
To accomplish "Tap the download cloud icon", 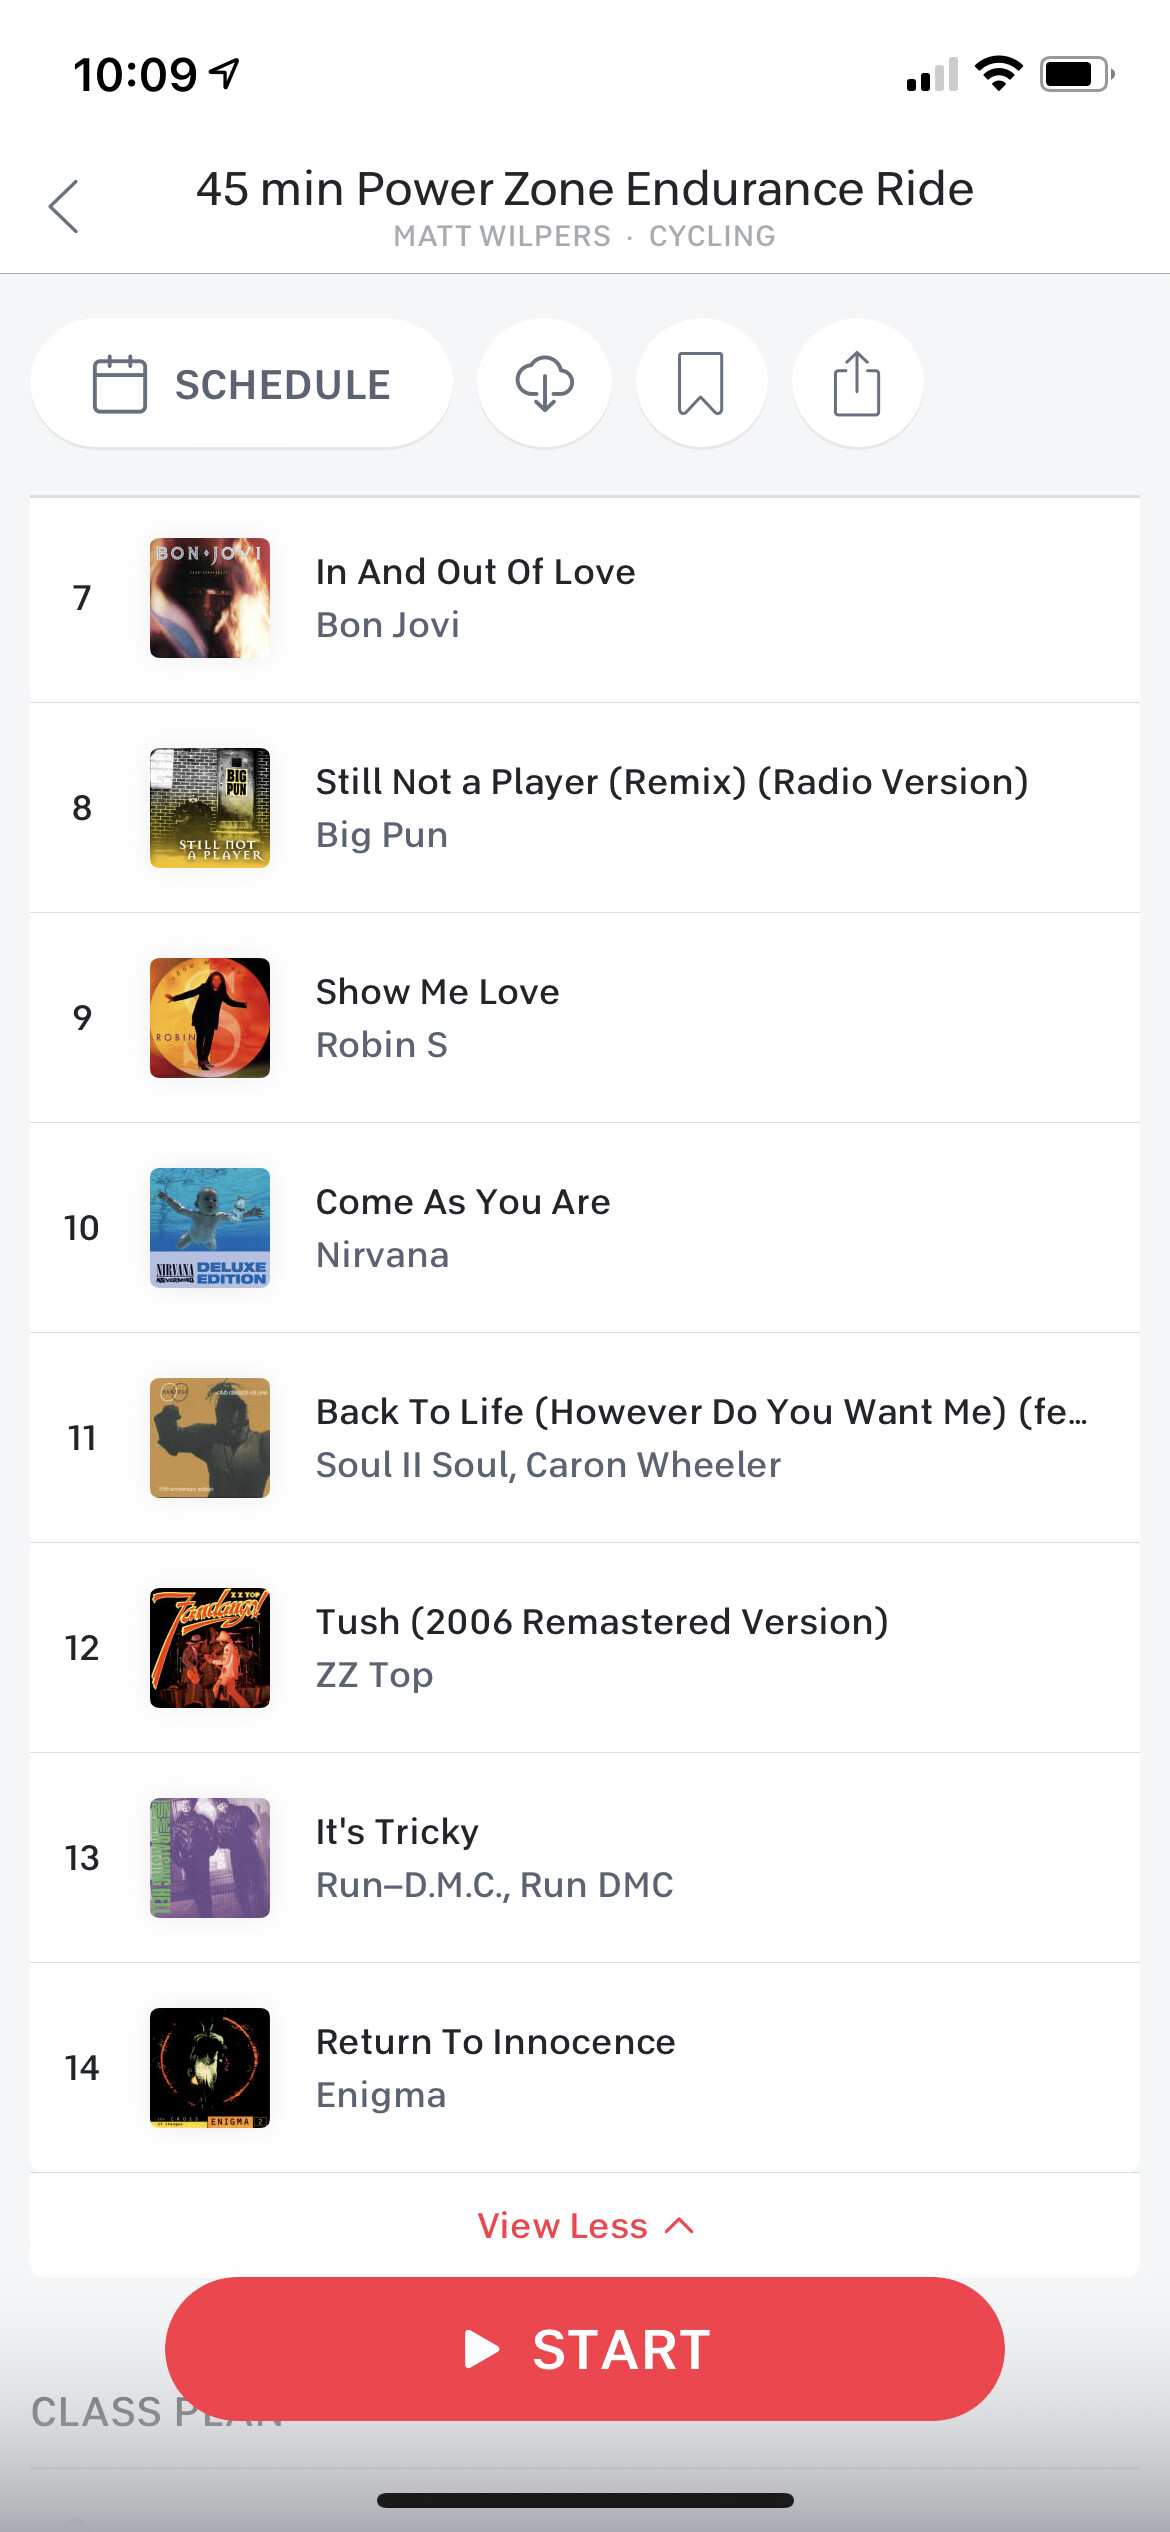I will 544,383.
